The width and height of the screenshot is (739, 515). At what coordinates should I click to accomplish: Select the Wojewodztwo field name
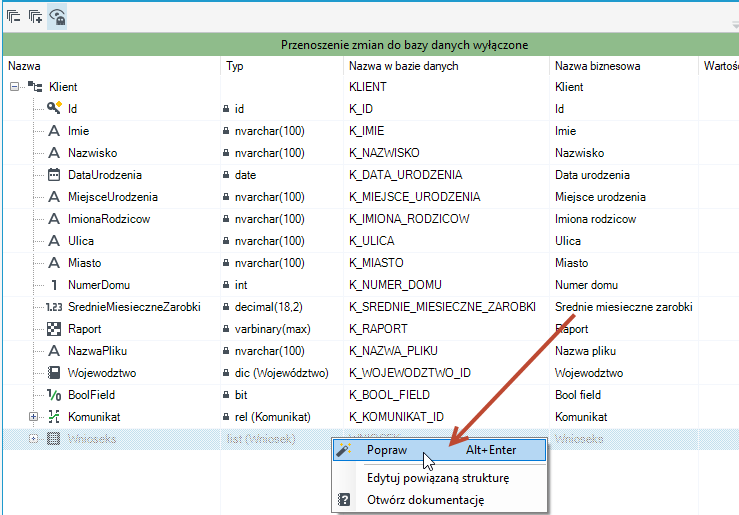tap(102, 373)
